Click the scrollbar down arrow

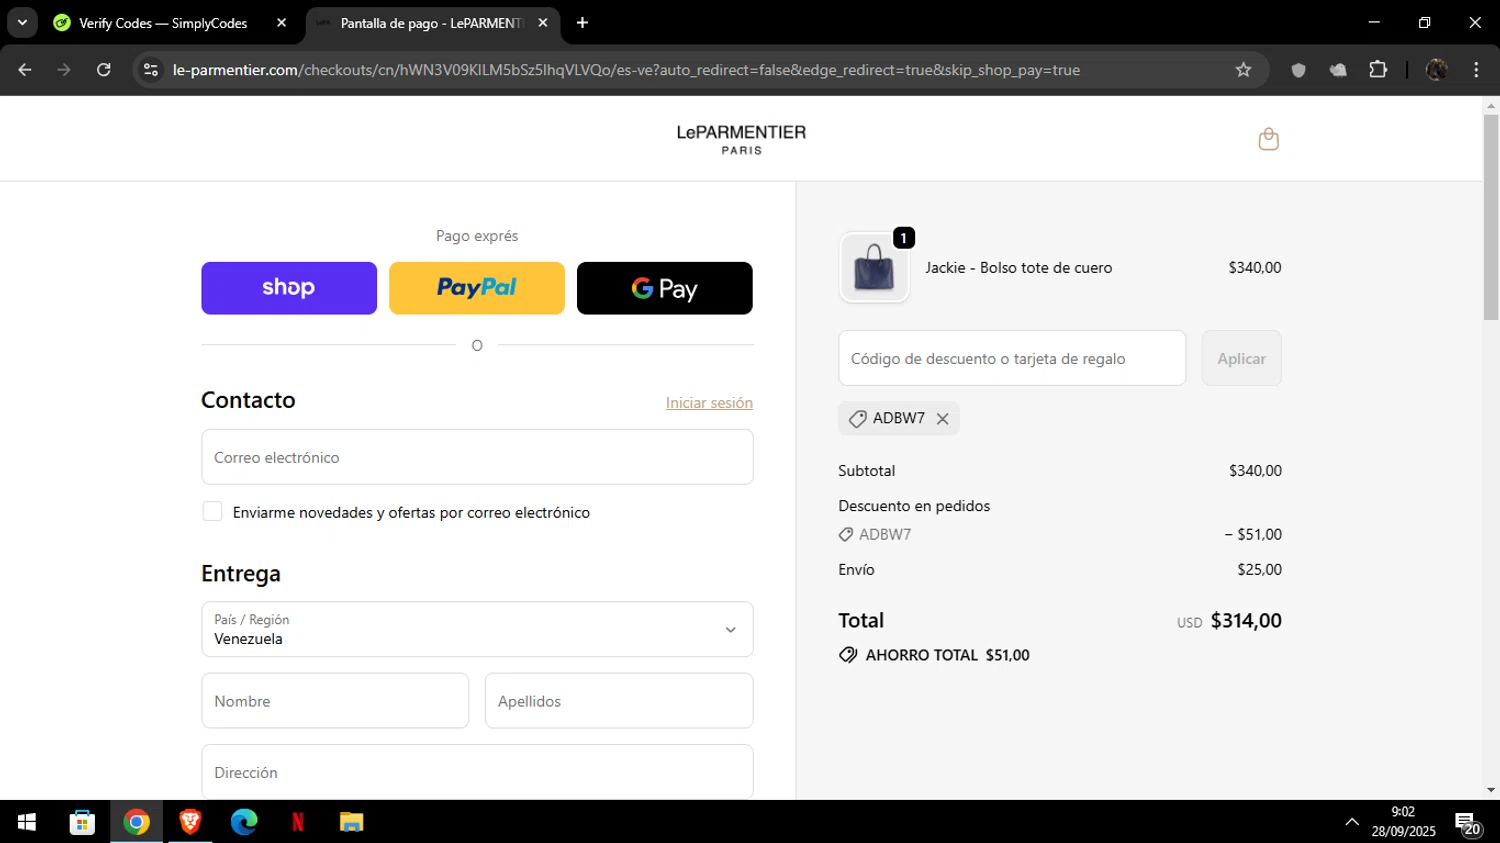[x=1491, y=790]
